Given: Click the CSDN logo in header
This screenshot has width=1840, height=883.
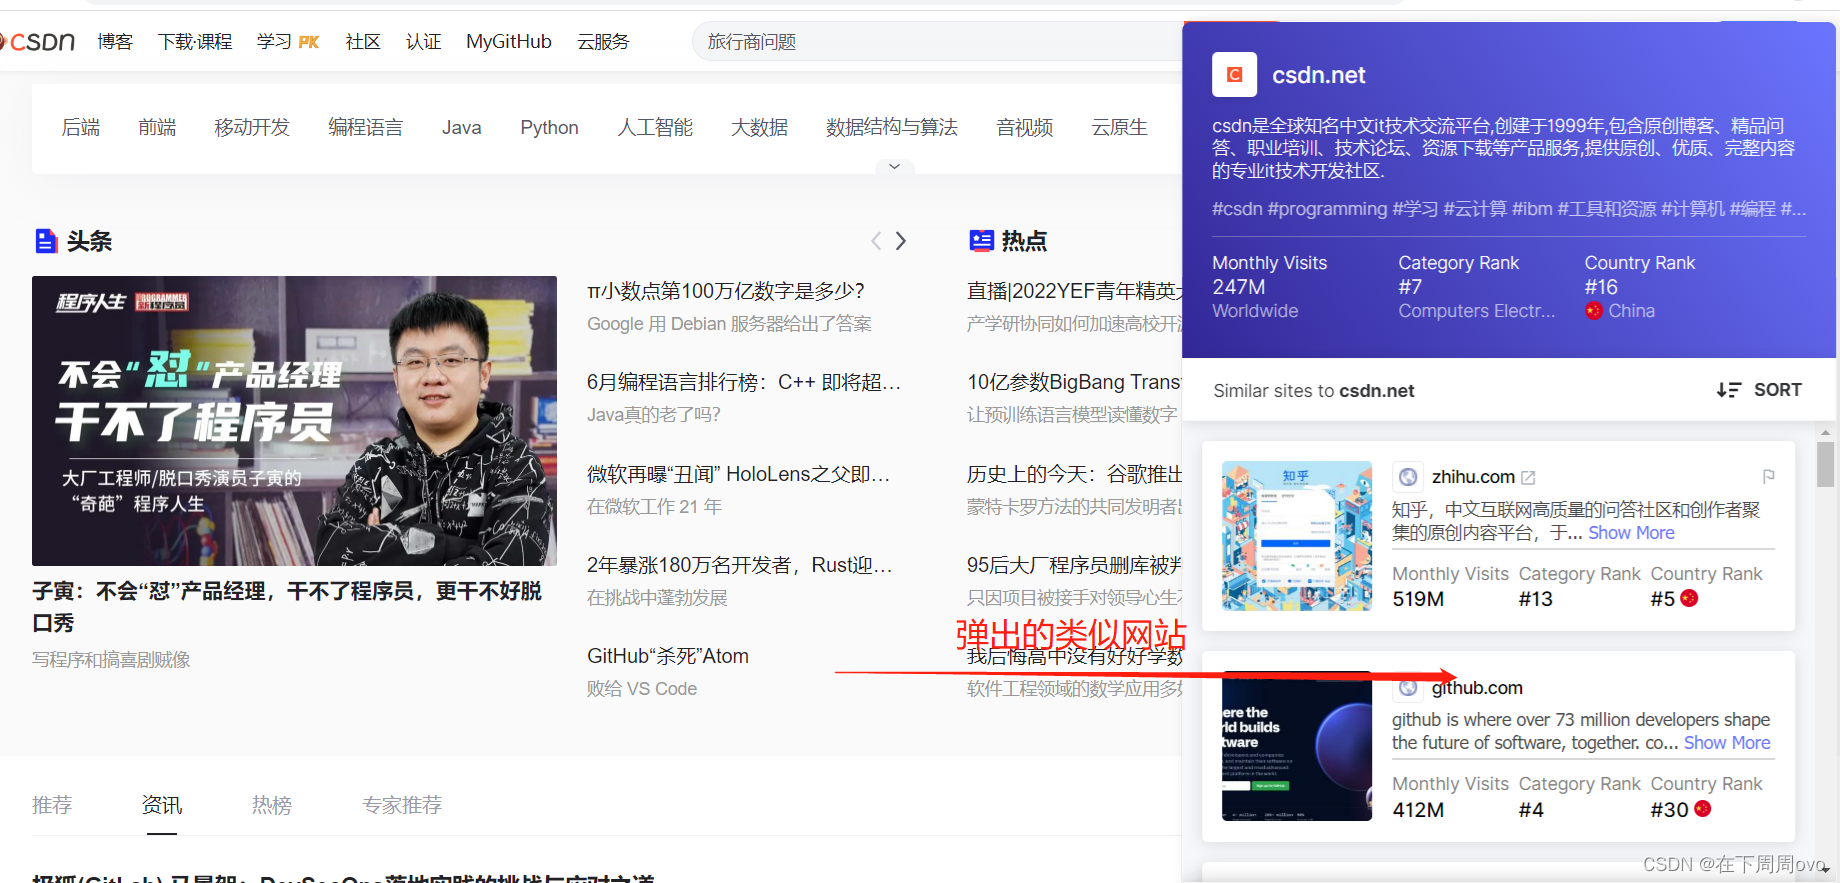Looking at the screenshot, I should [x=38, y=42].
